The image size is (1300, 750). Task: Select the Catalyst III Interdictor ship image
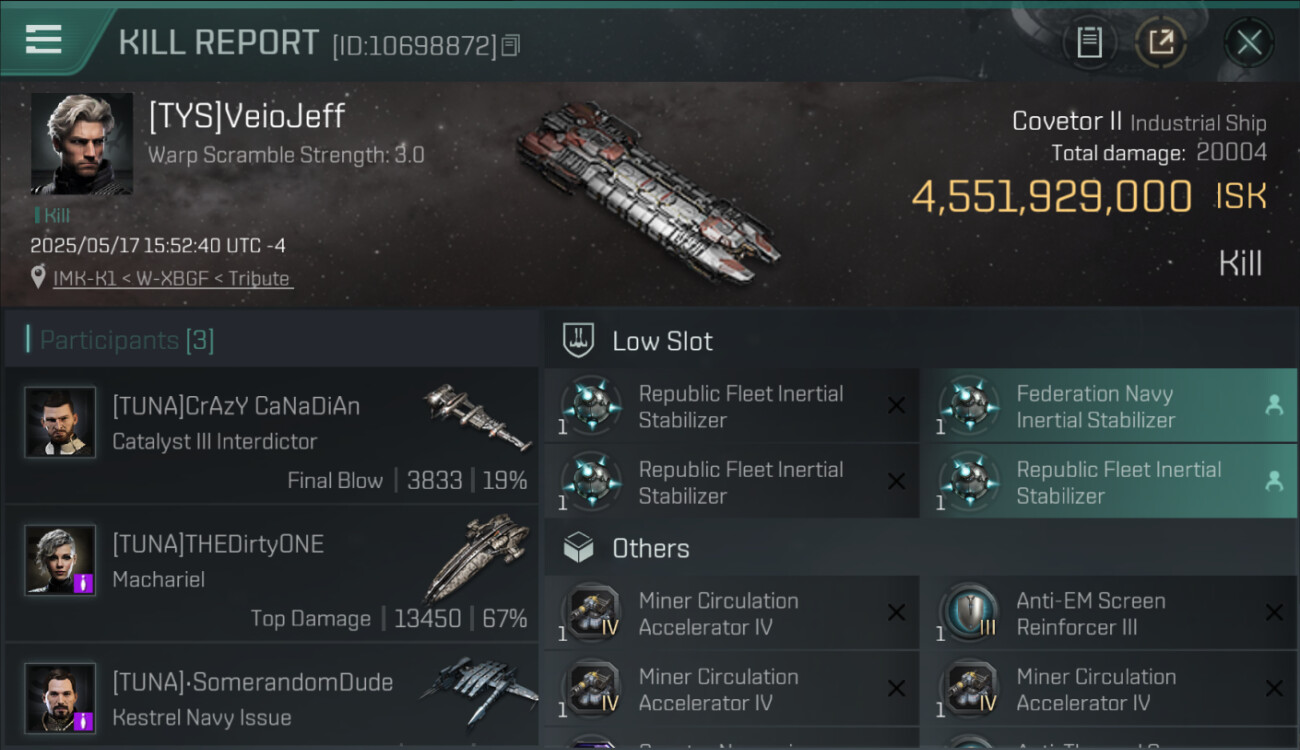click(x=478, y=417)
